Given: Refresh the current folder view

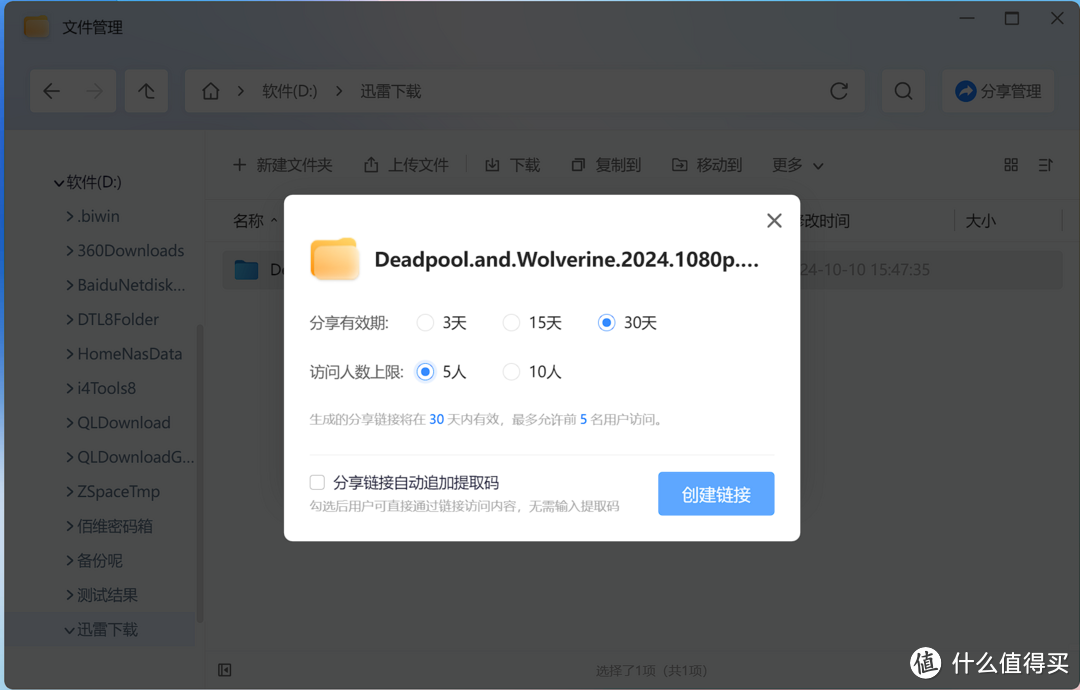Looking at the screenshot, I should point(839,90).
